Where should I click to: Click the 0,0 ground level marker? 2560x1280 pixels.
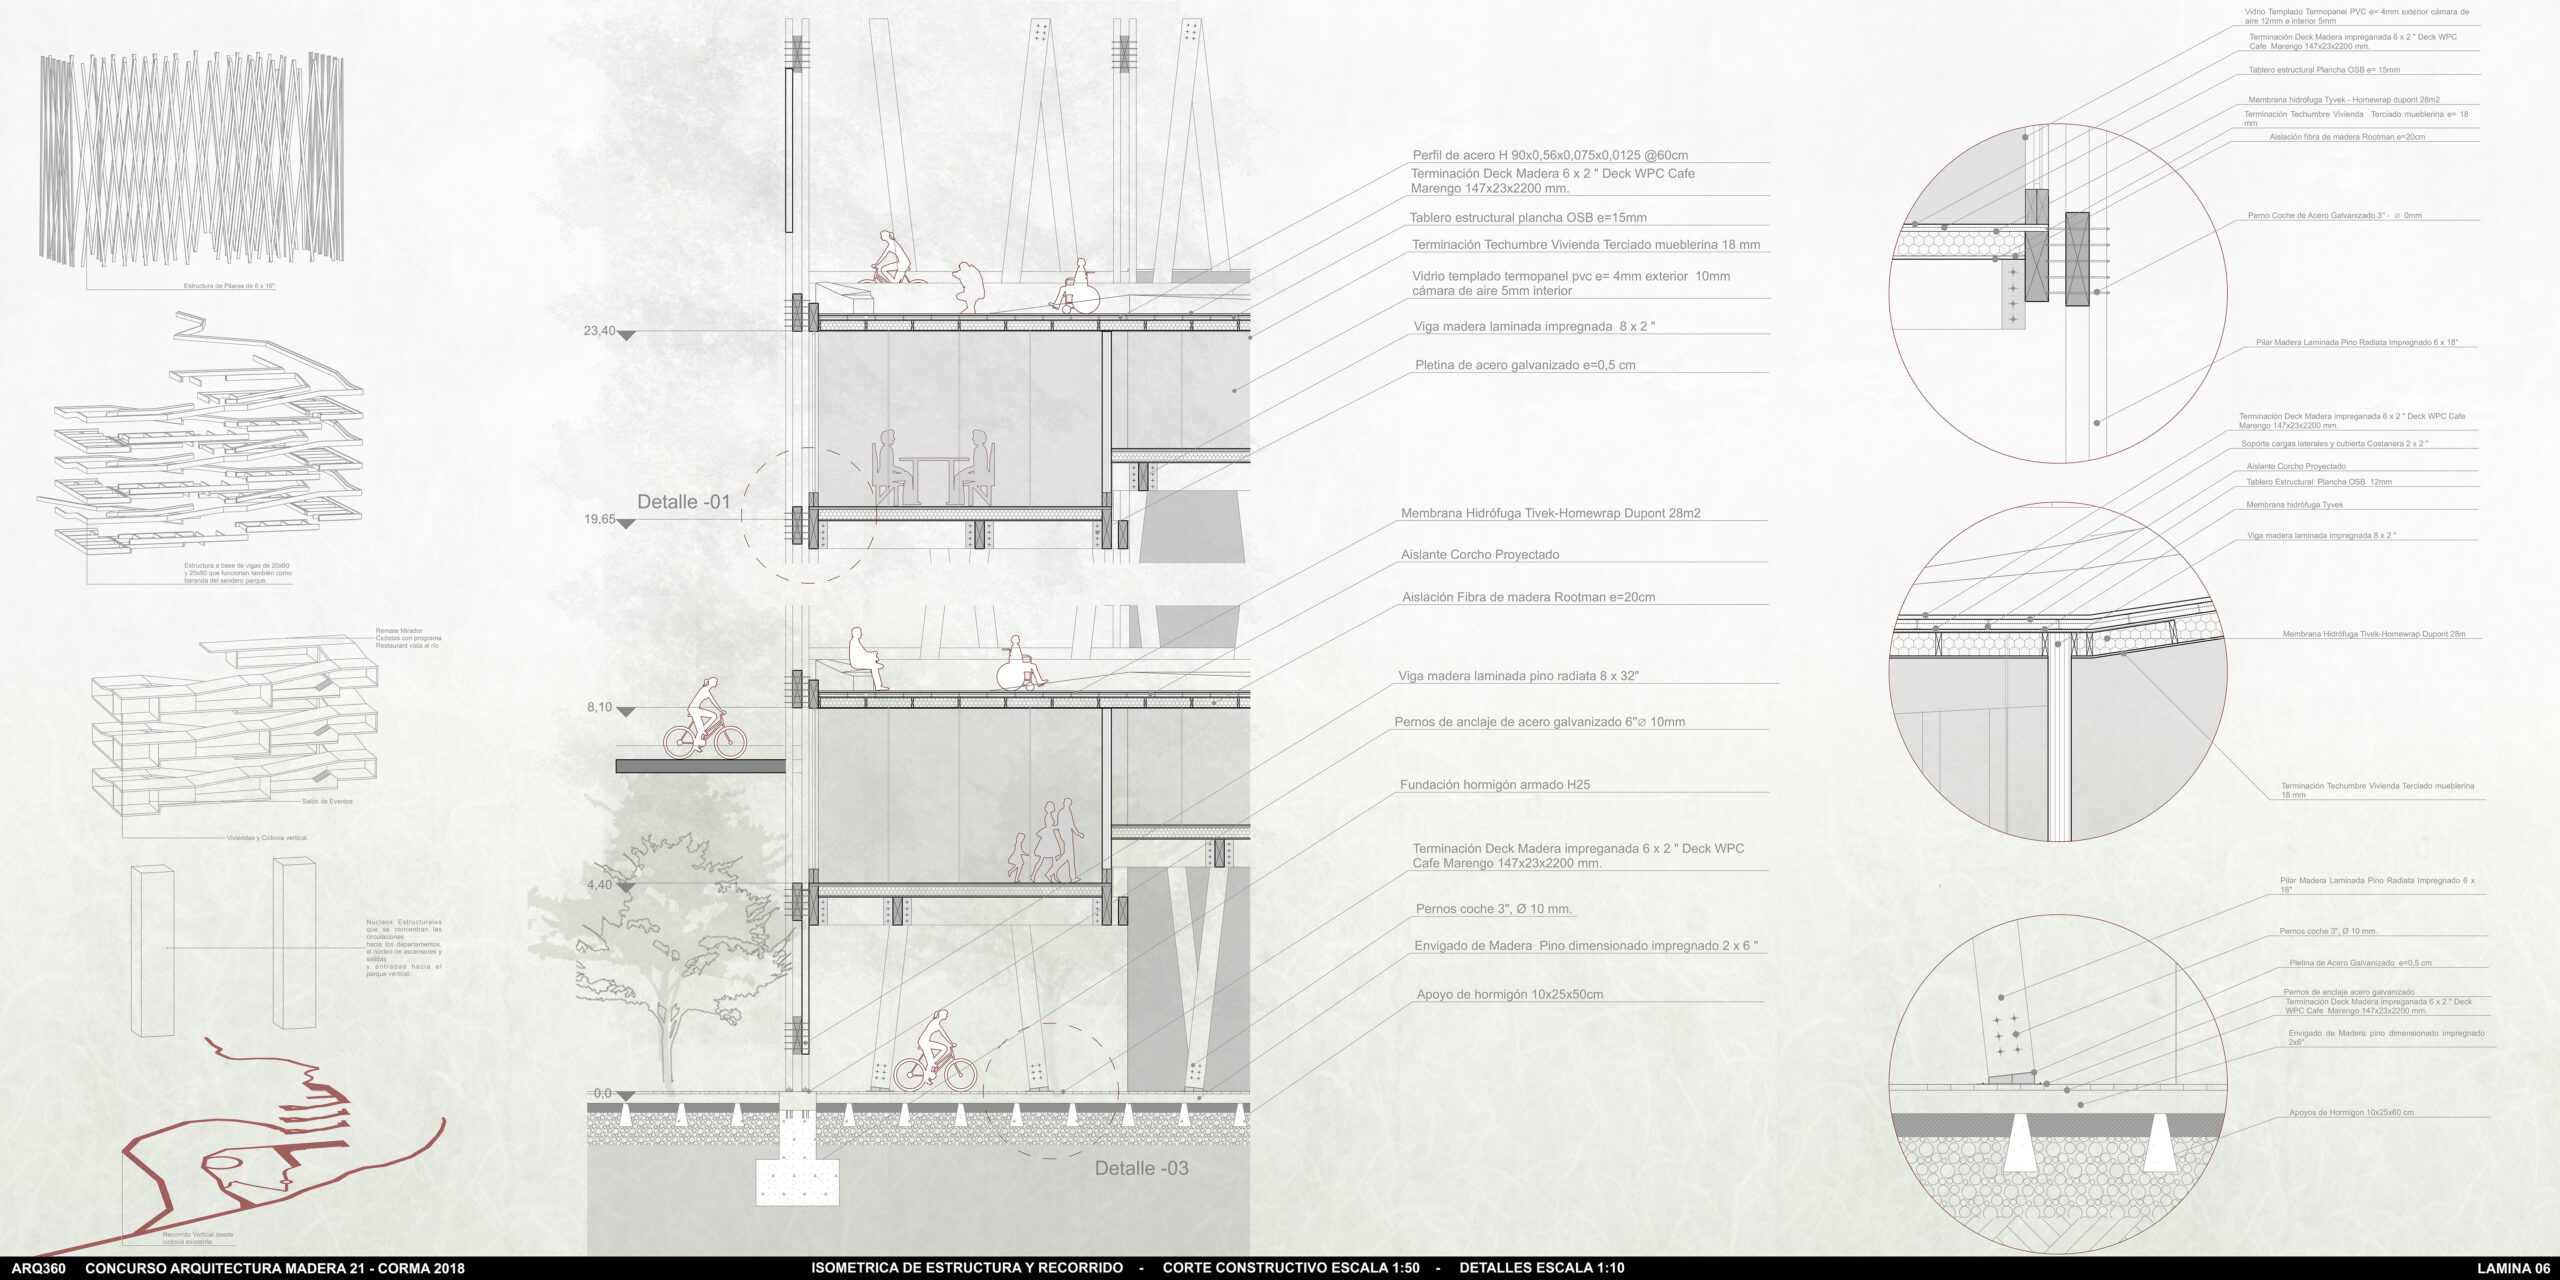pos(603,1094)
